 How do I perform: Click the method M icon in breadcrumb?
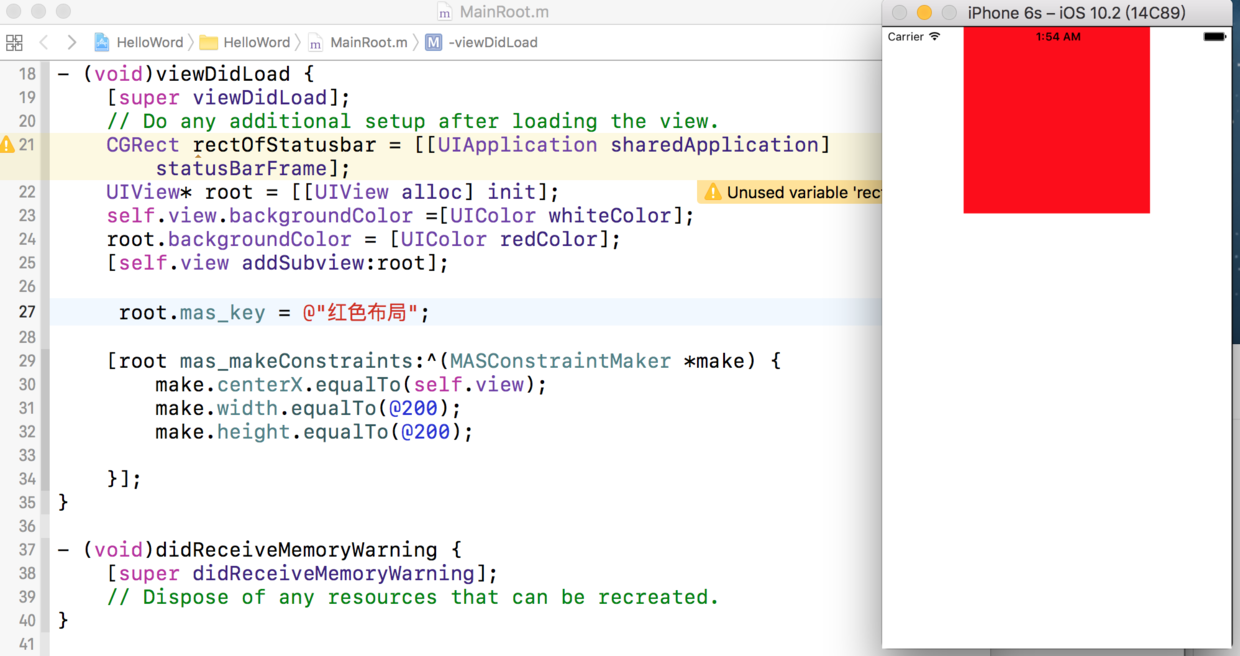click(x=433, y=42)
